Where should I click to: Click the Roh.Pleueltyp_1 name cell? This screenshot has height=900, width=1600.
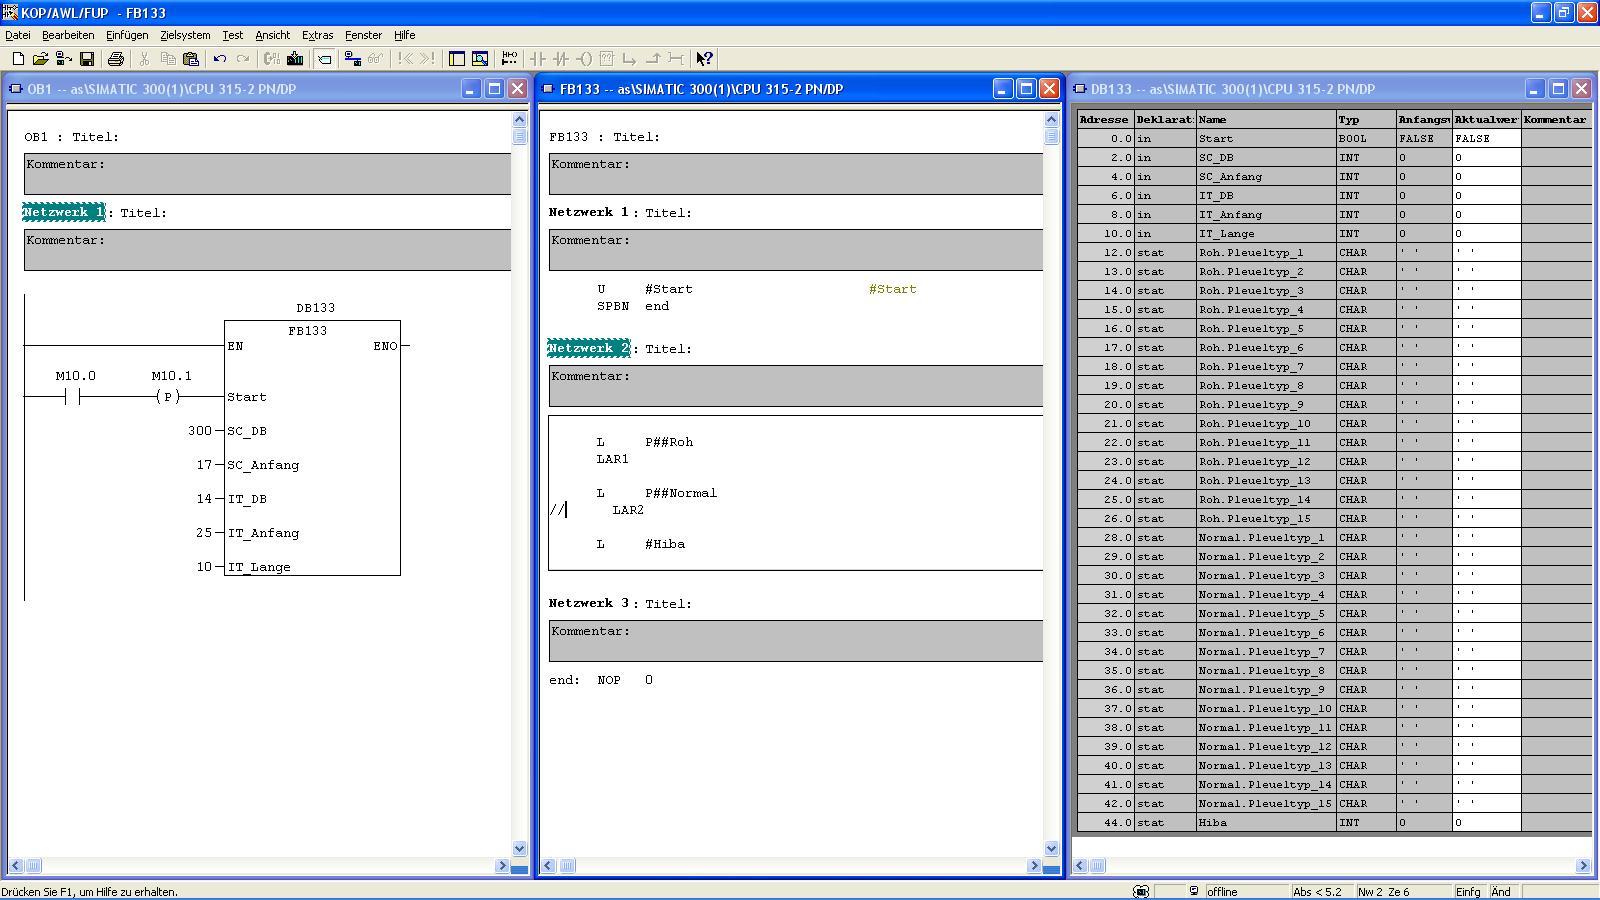pyautogui.click(x=1266, y=253)
